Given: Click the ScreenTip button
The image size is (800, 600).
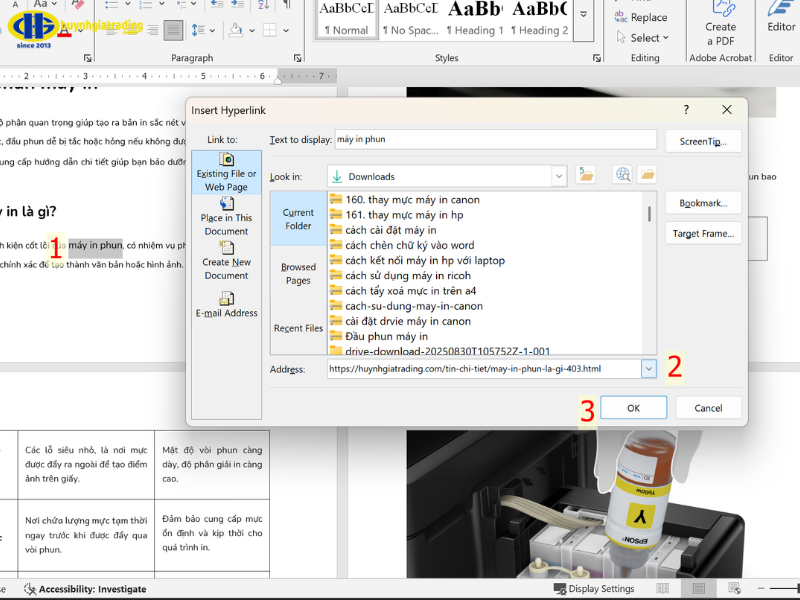Looking at the screenshot, I should 703,141.
